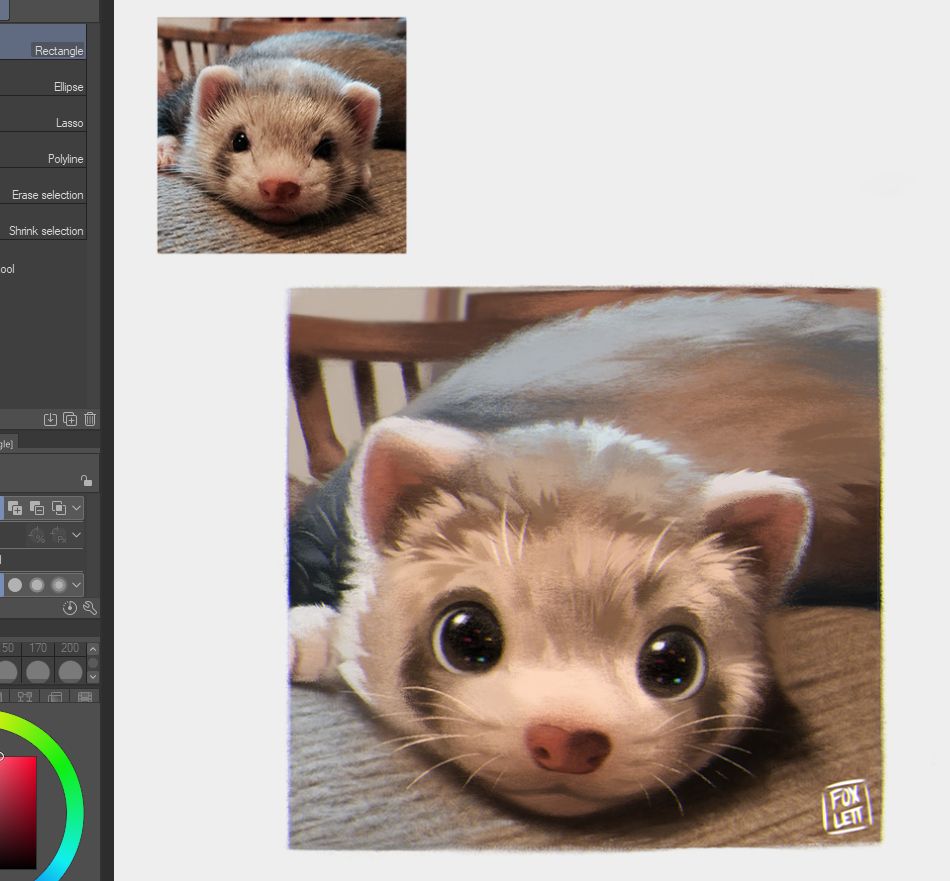
Task: Select brush size preset 170
Action: tap(38, 662)
